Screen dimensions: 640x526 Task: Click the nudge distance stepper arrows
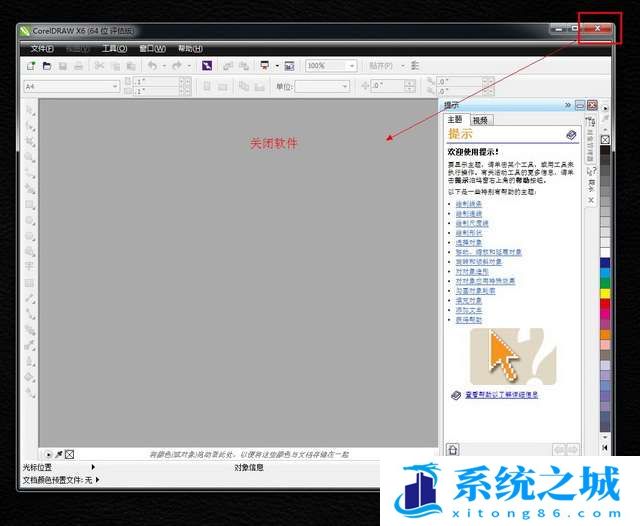coord(410,86)
